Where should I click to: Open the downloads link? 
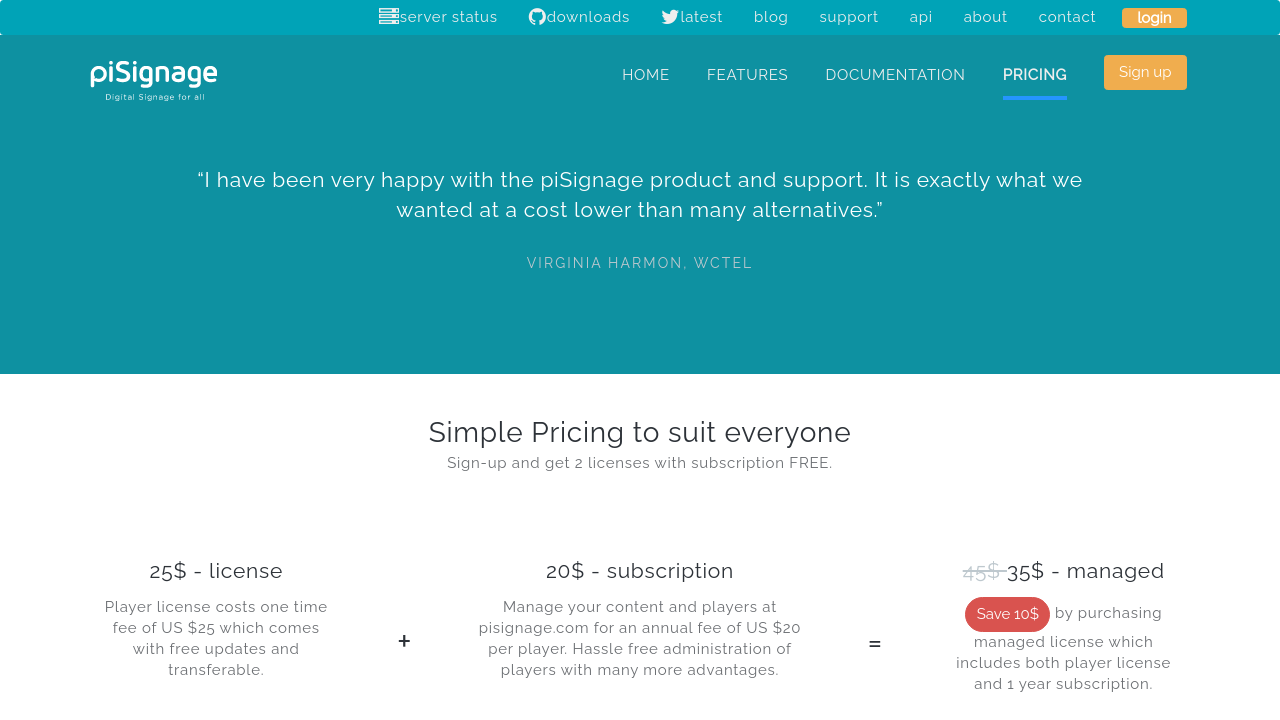click(588, 17)
